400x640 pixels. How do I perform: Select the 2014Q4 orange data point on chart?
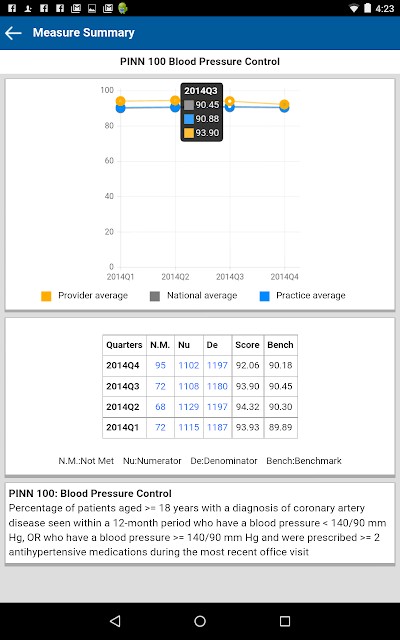pos(284,104)
